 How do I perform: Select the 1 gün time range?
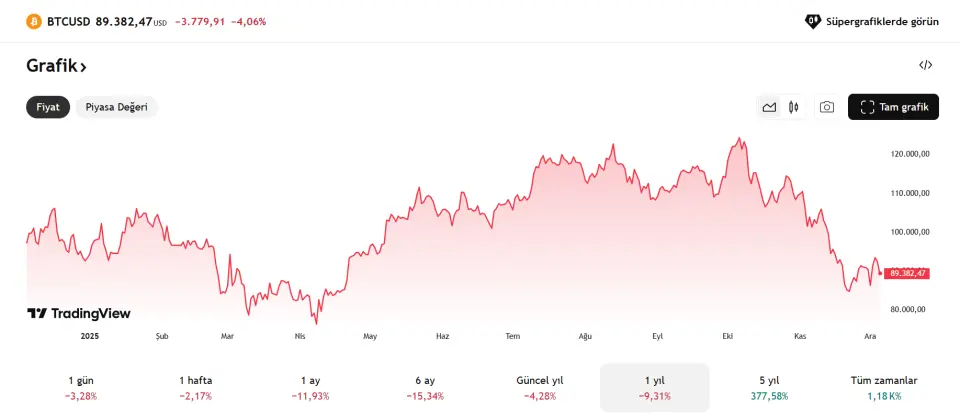point(81,387)
